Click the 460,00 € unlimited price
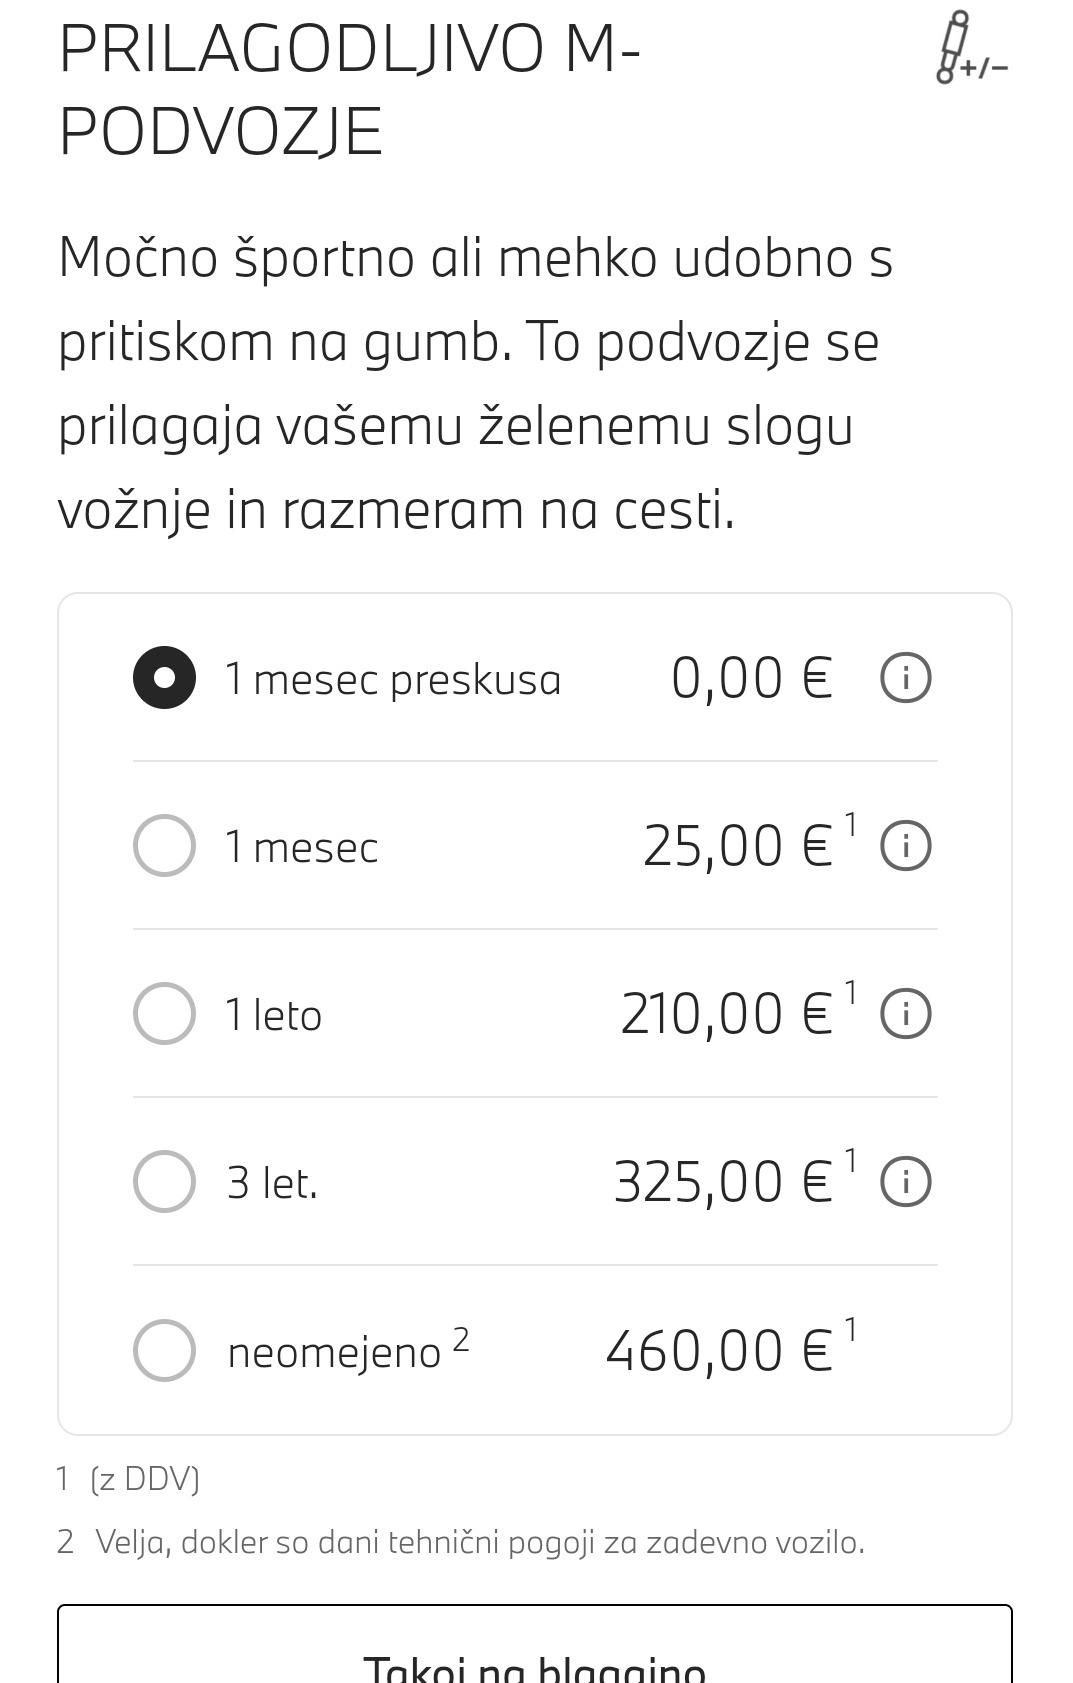The height and width of the screenshot is (1683, 1073). [719, 1351]
